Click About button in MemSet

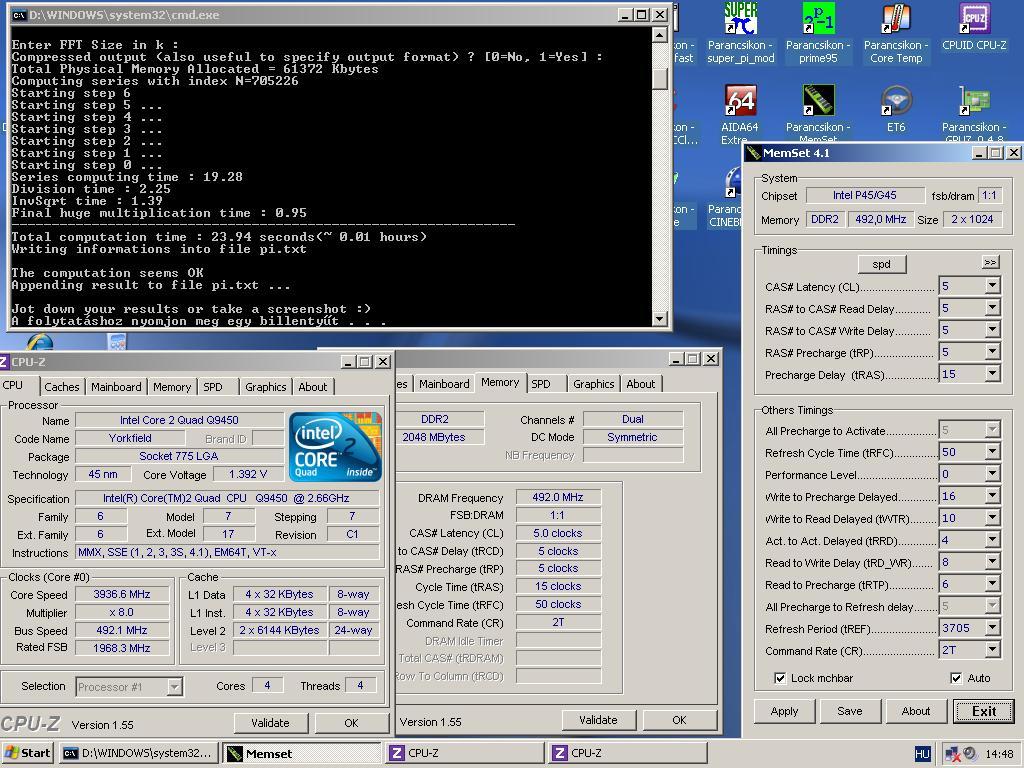[x=916, y=711]
